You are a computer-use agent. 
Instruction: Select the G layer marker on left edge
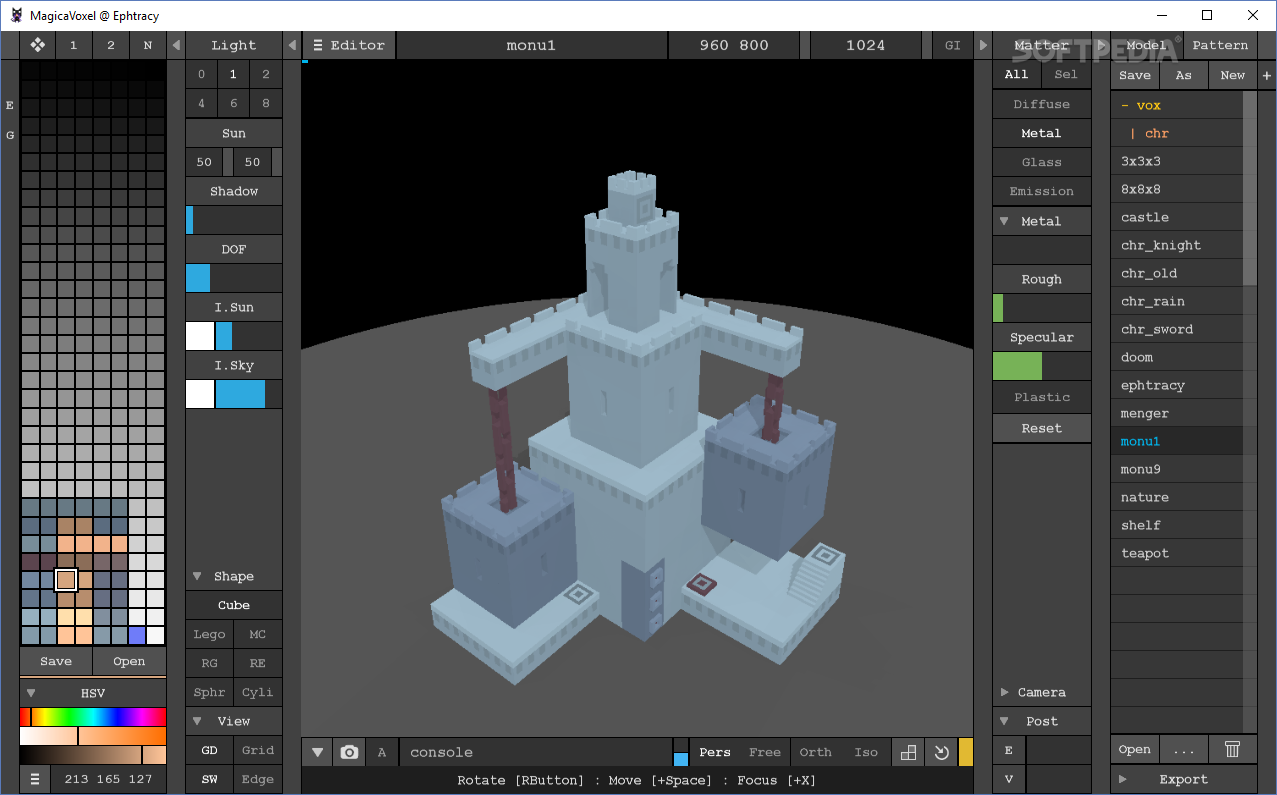[10, 135]
